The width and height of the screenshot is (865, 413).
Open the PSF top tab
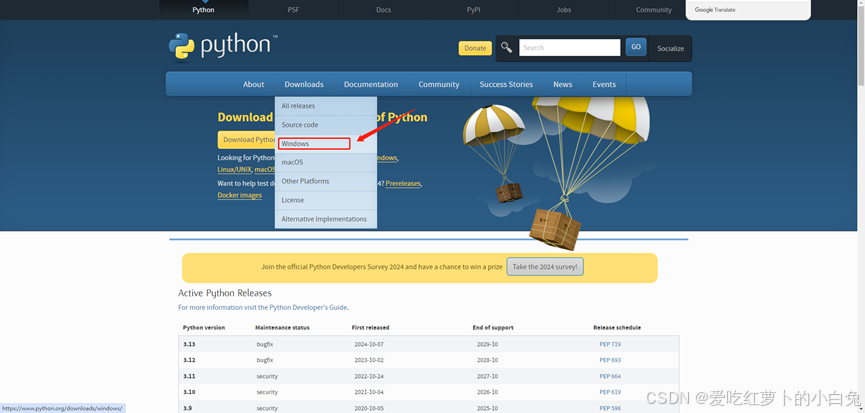(x=293, y=10)
